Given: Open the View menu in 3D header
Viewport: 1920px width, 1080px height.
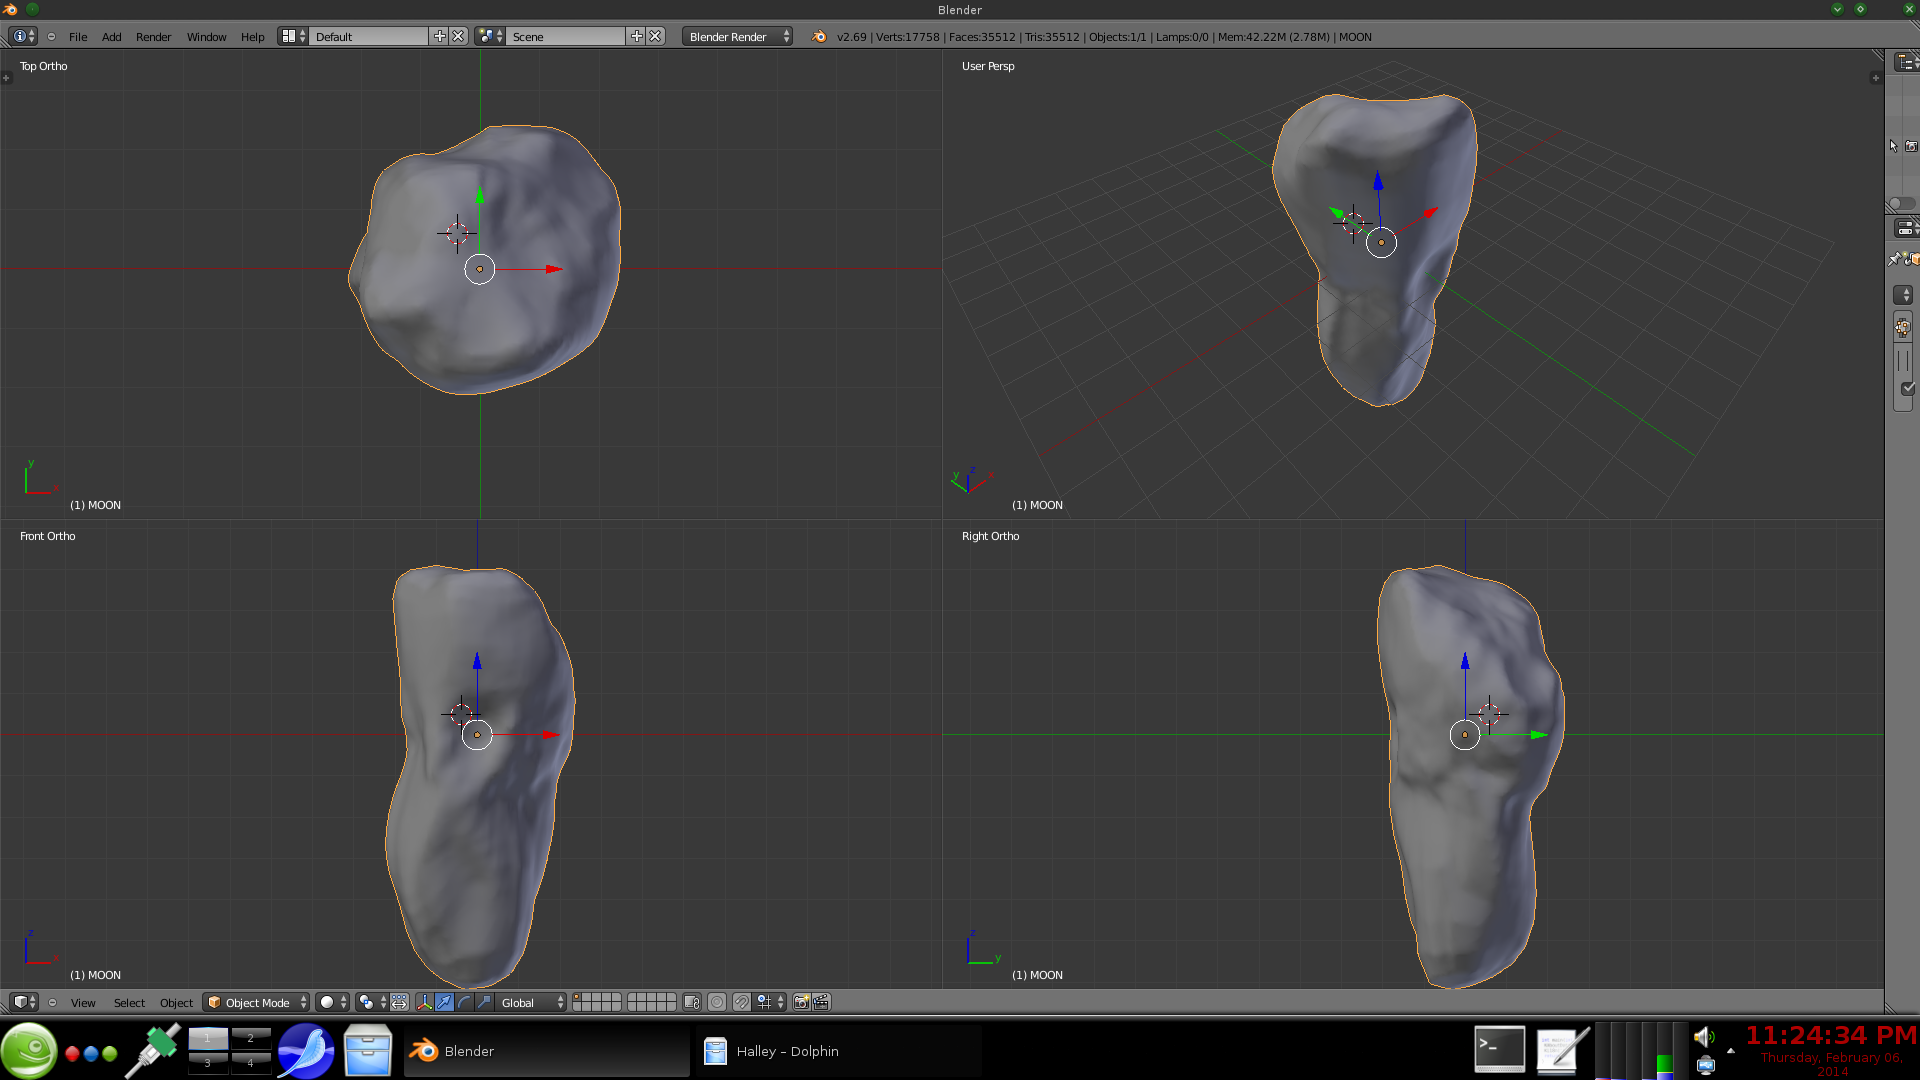Looking at the screenshot, I should pyautogui.click(x=83, y=1003).
